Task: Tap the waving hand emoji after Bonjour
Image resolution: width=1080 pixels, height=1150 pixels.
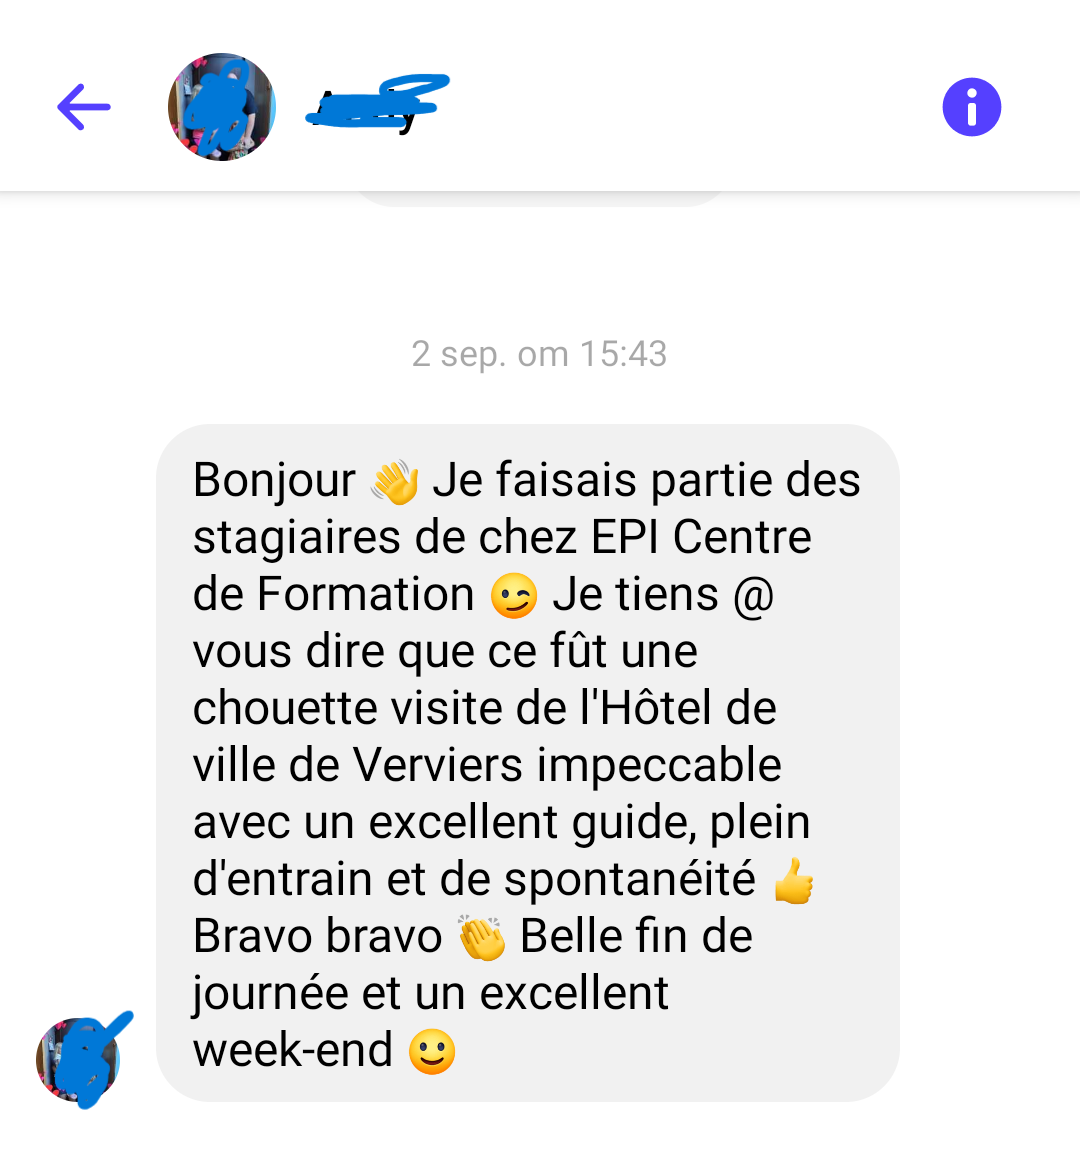Action: coord(394,482)
